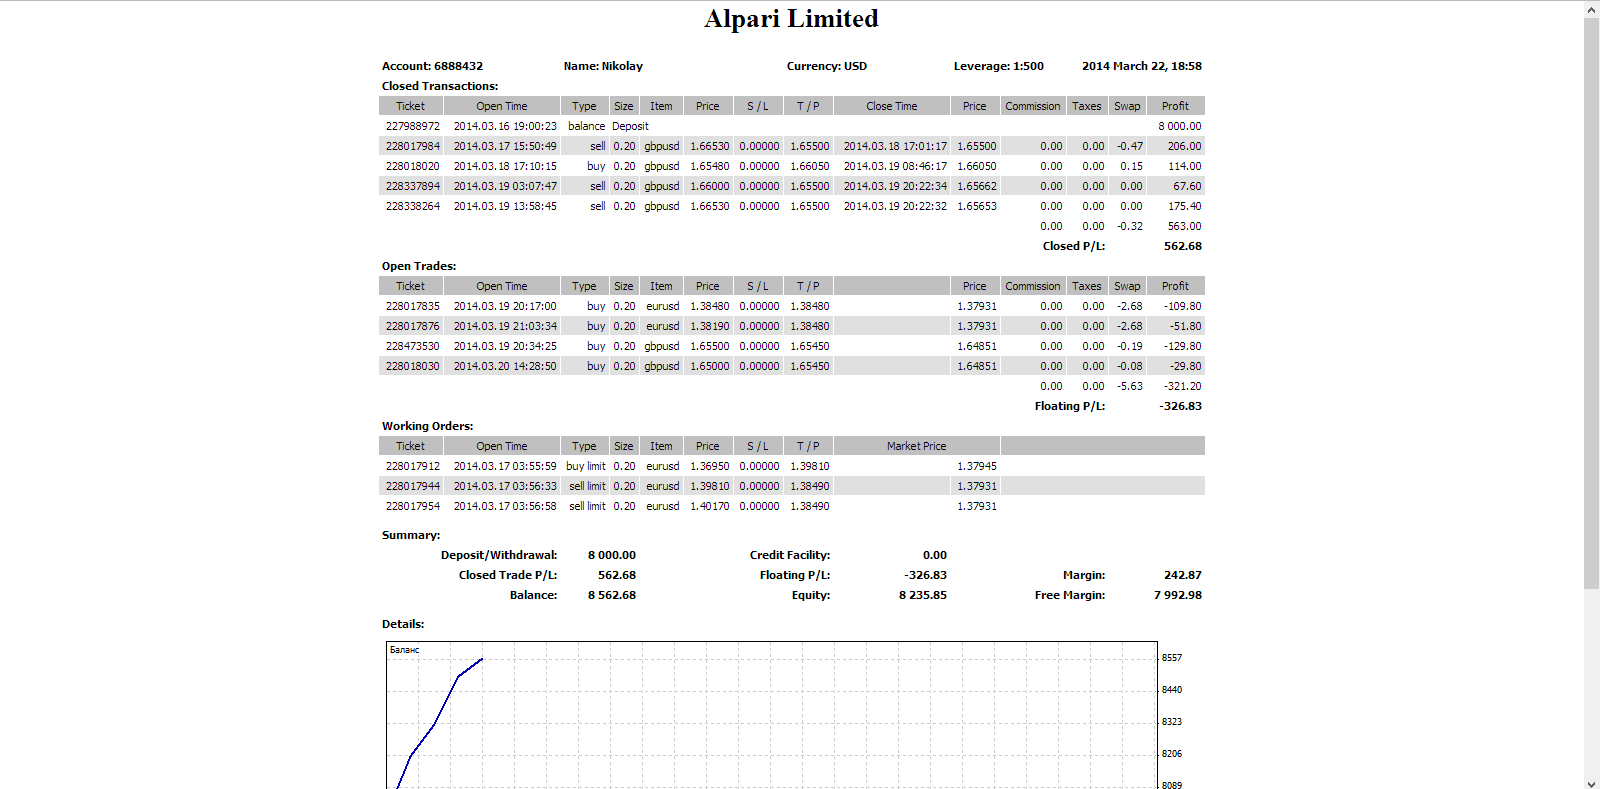1600x789 pixels.
Task: Click open trade ticket 228017835
Action: tap(413, 306)
